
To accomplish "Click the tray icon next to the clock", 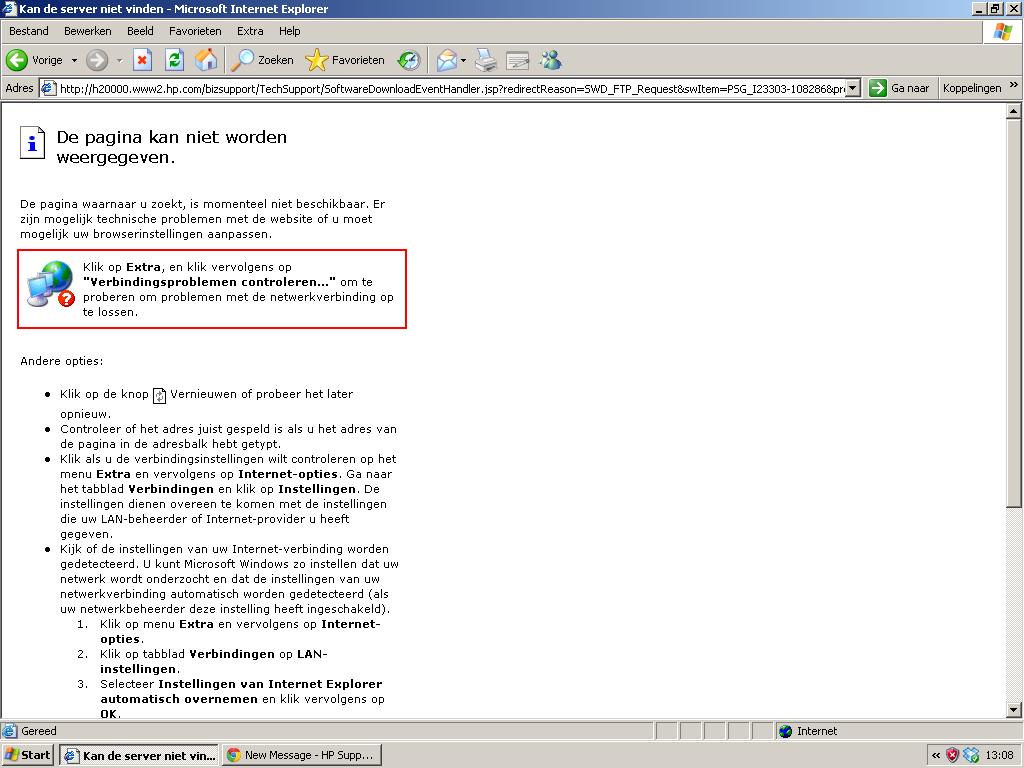I will 971,756.
